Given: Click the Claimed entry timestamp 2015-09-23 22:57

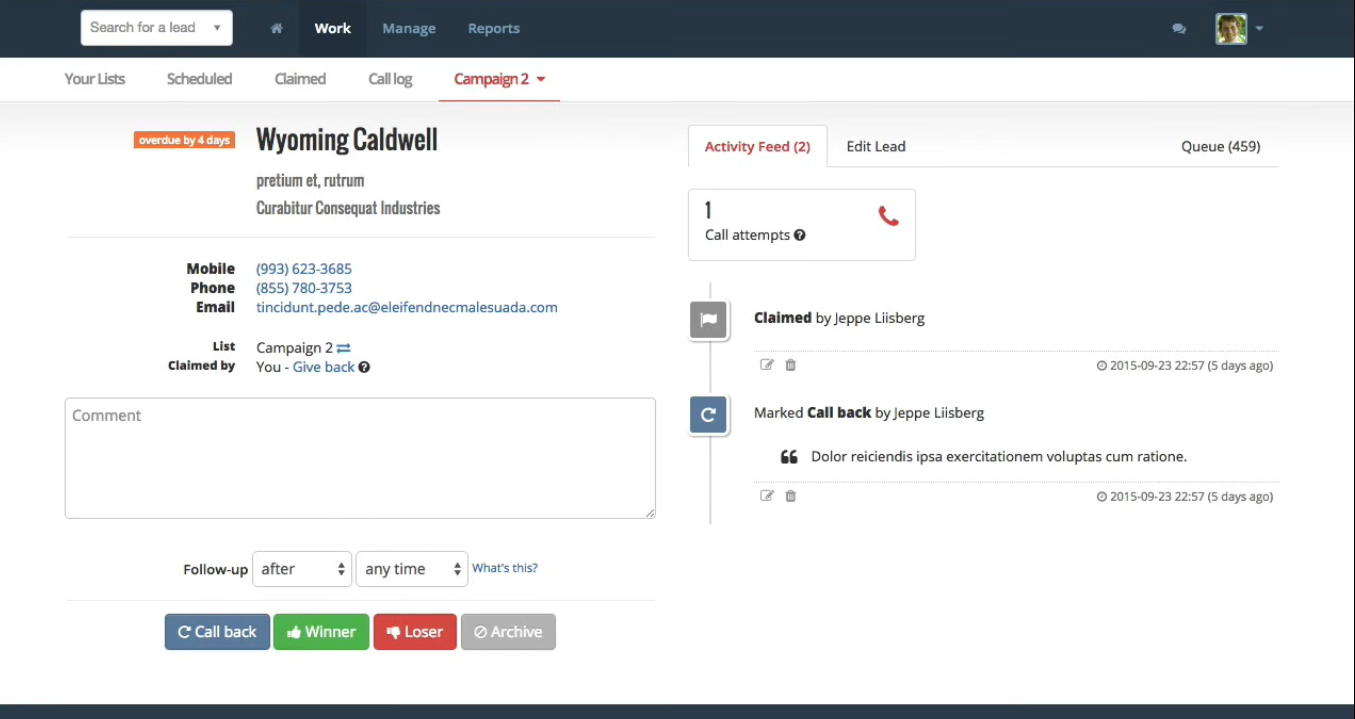Looking at the screenshot, I should point(1185,366).
